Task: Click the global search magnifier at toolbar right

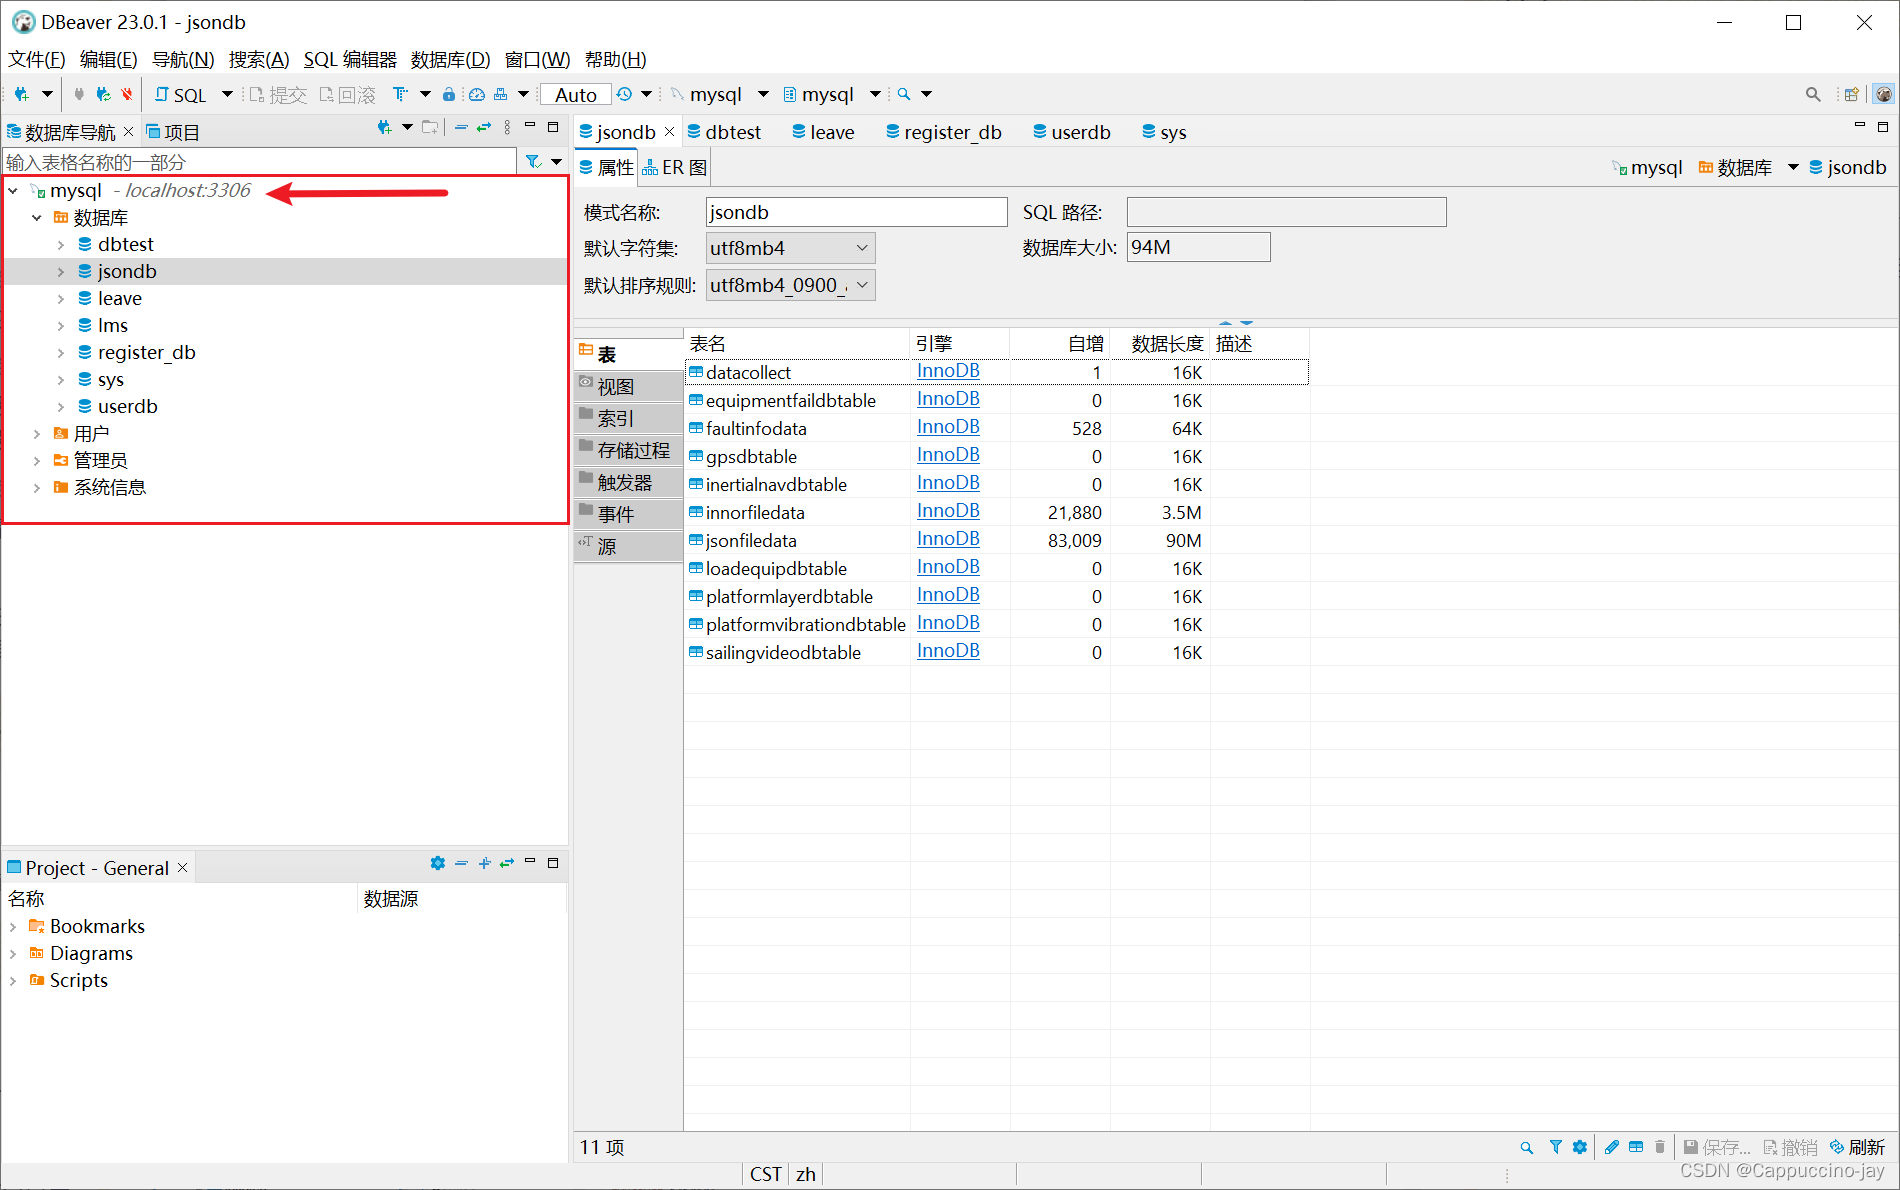Action: click(1813, 94)
